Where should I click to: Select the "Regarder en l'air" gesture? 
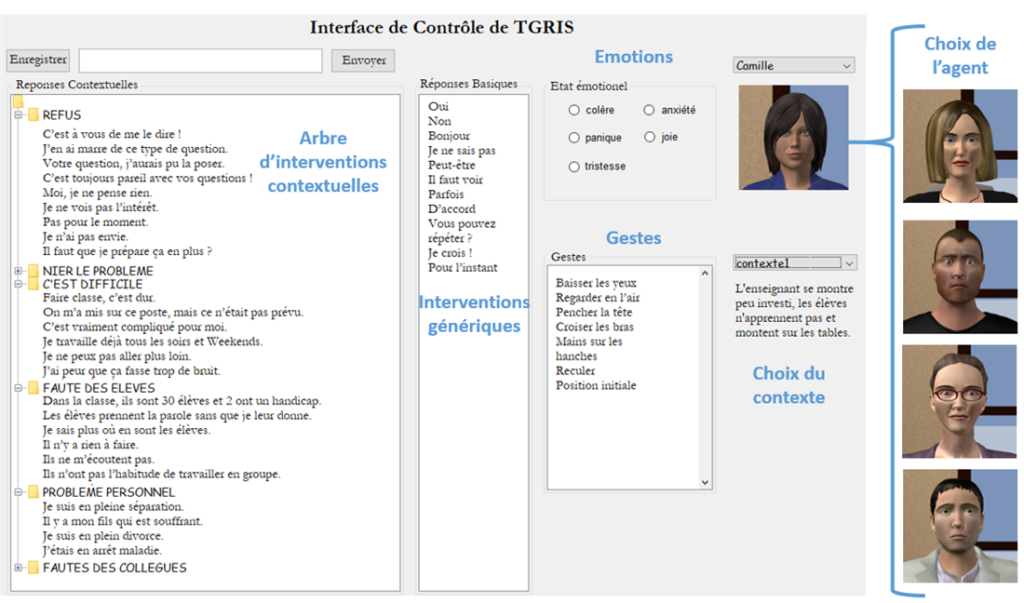598,298
